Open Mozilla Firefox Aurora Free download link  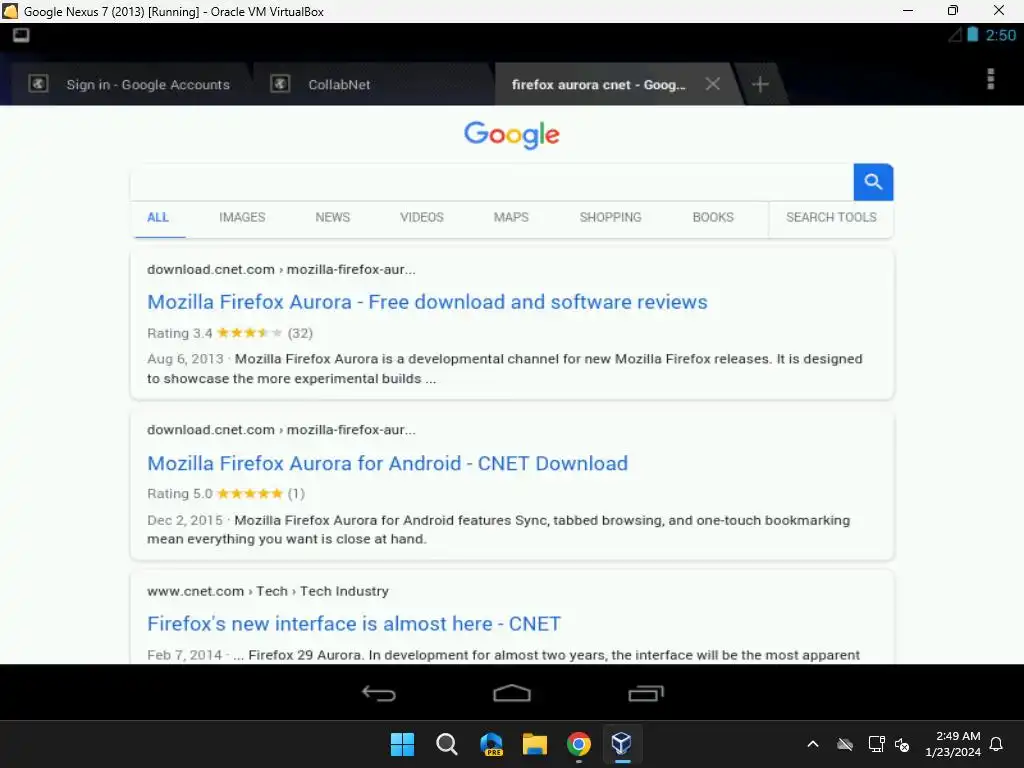click(x=427, y=302)
